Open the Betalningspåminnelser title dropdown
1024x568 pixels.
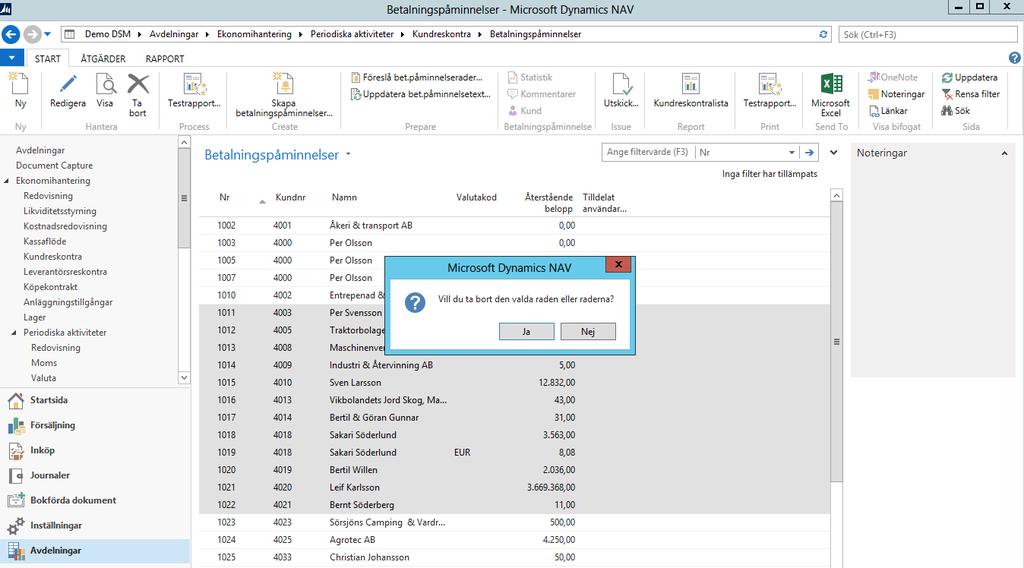(x=348, y=155)
